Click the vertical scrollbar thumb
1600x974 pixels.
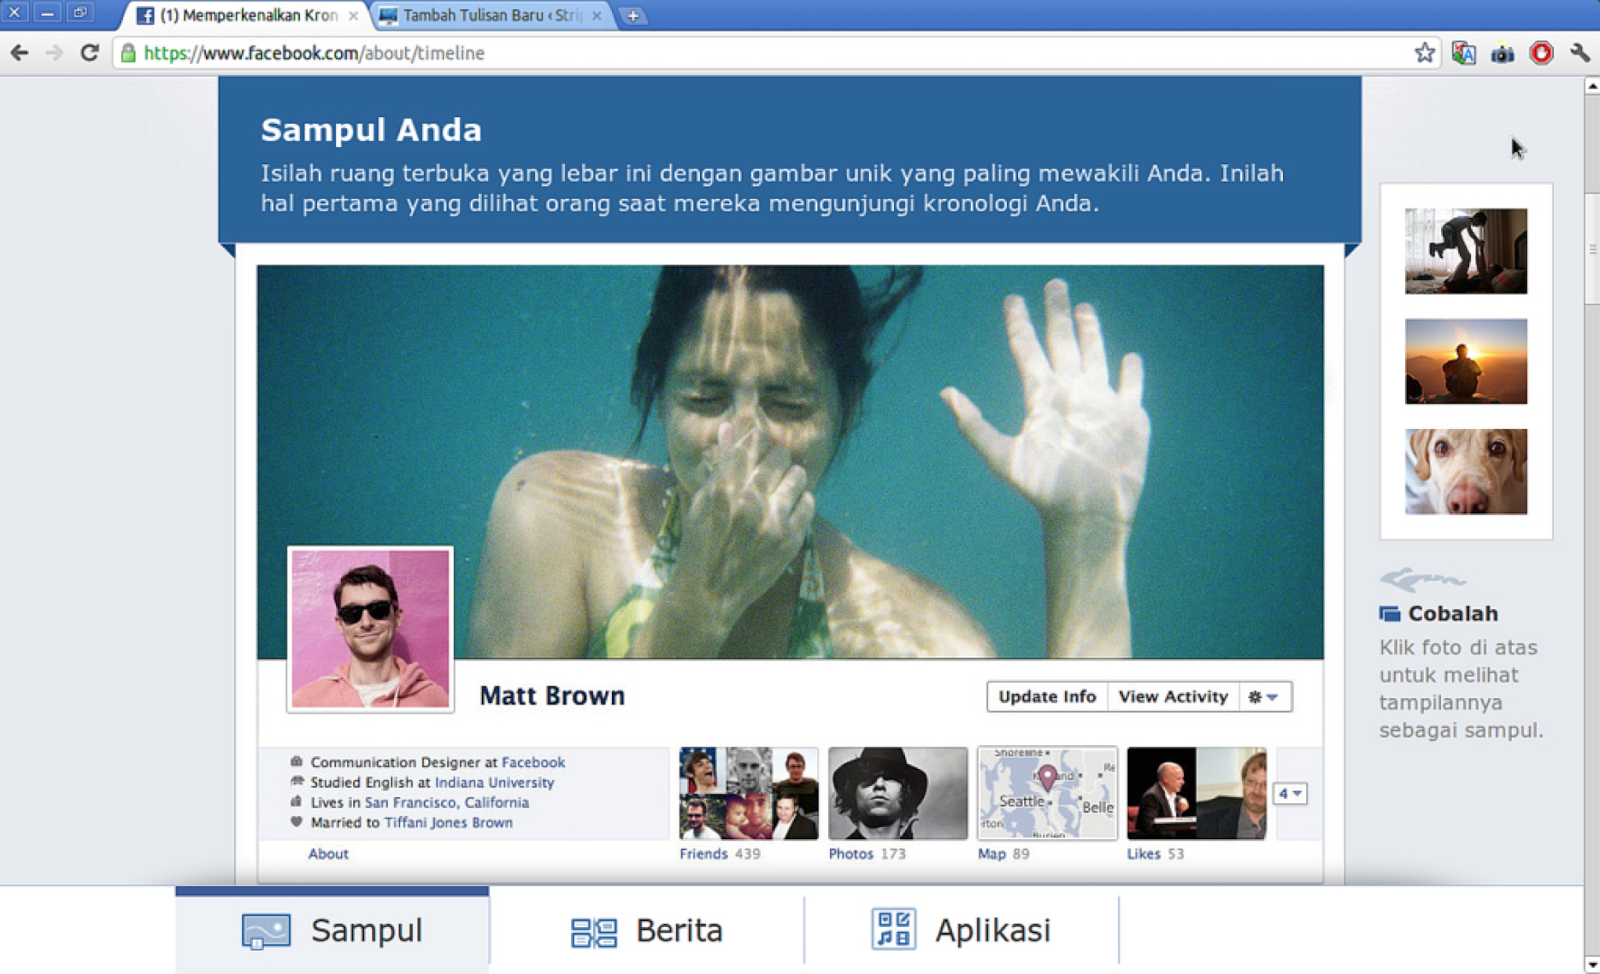[1592, 249]
